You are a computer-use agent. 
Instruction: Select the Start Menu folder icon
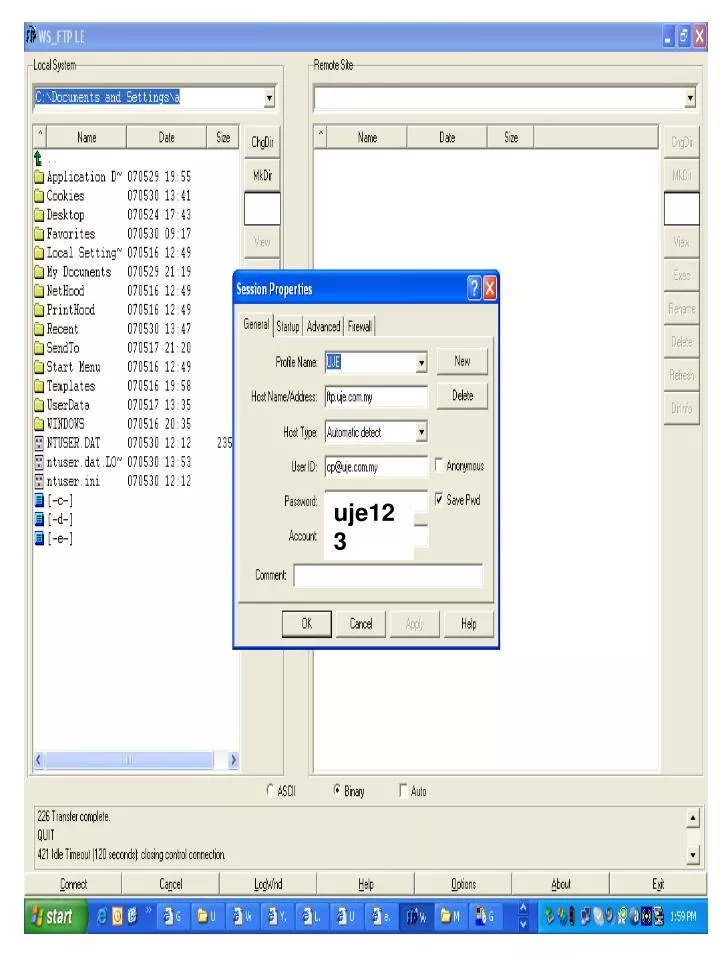click(39, 367)
